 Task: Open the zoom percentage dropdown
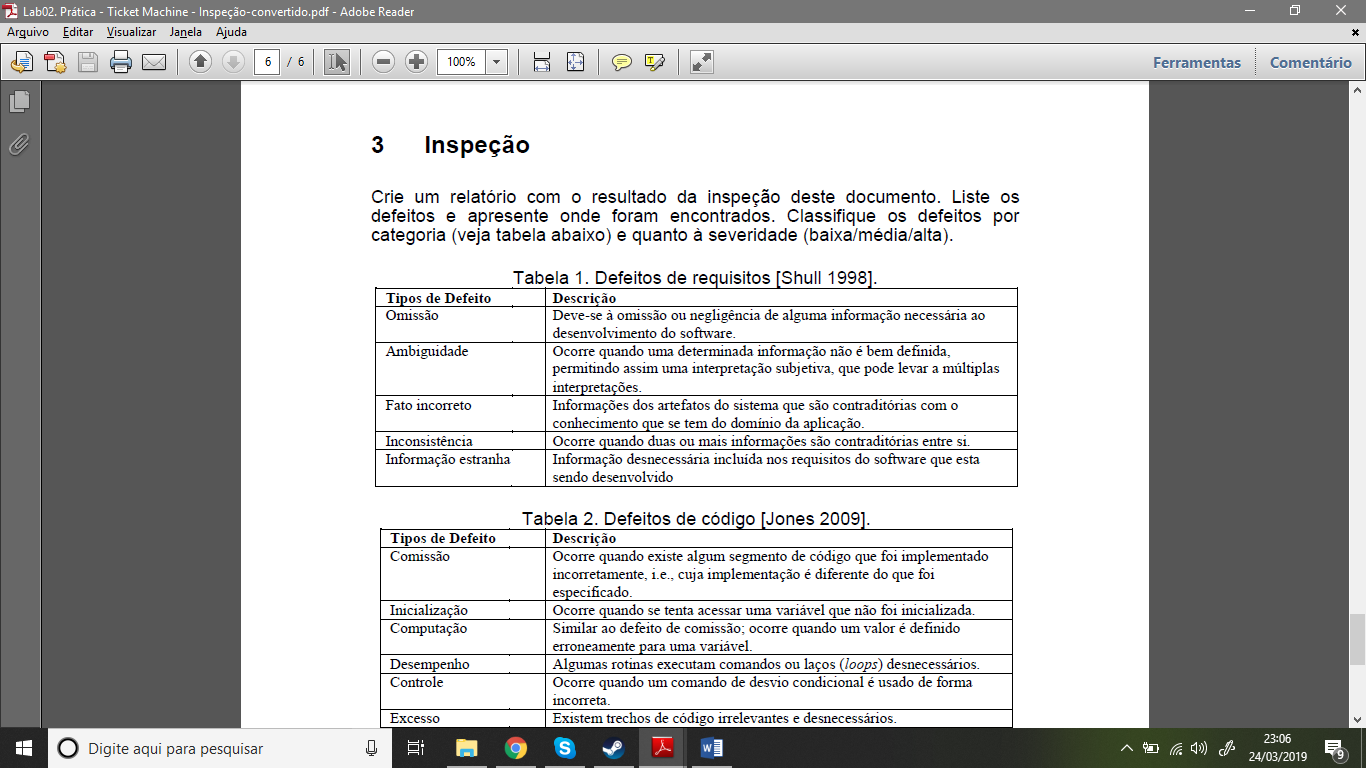pos(497,61)
